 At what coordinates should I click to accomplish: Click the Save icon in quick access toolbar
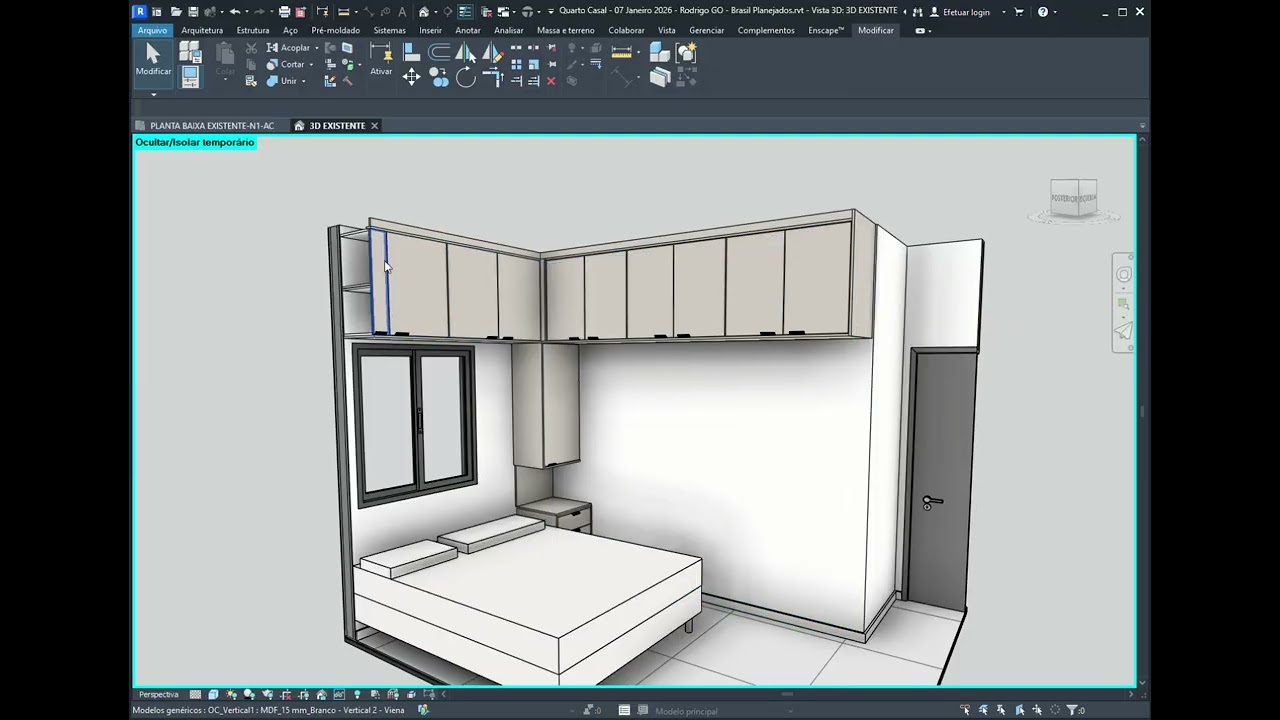click(x=194, y=12)
